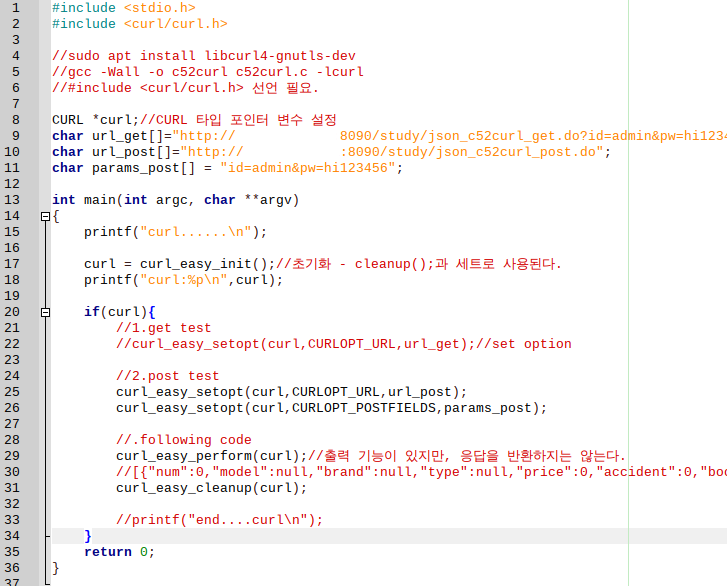Click the printf("curl......\n") statement
This screenshot has height=586, width=727.
pos(175,232)
